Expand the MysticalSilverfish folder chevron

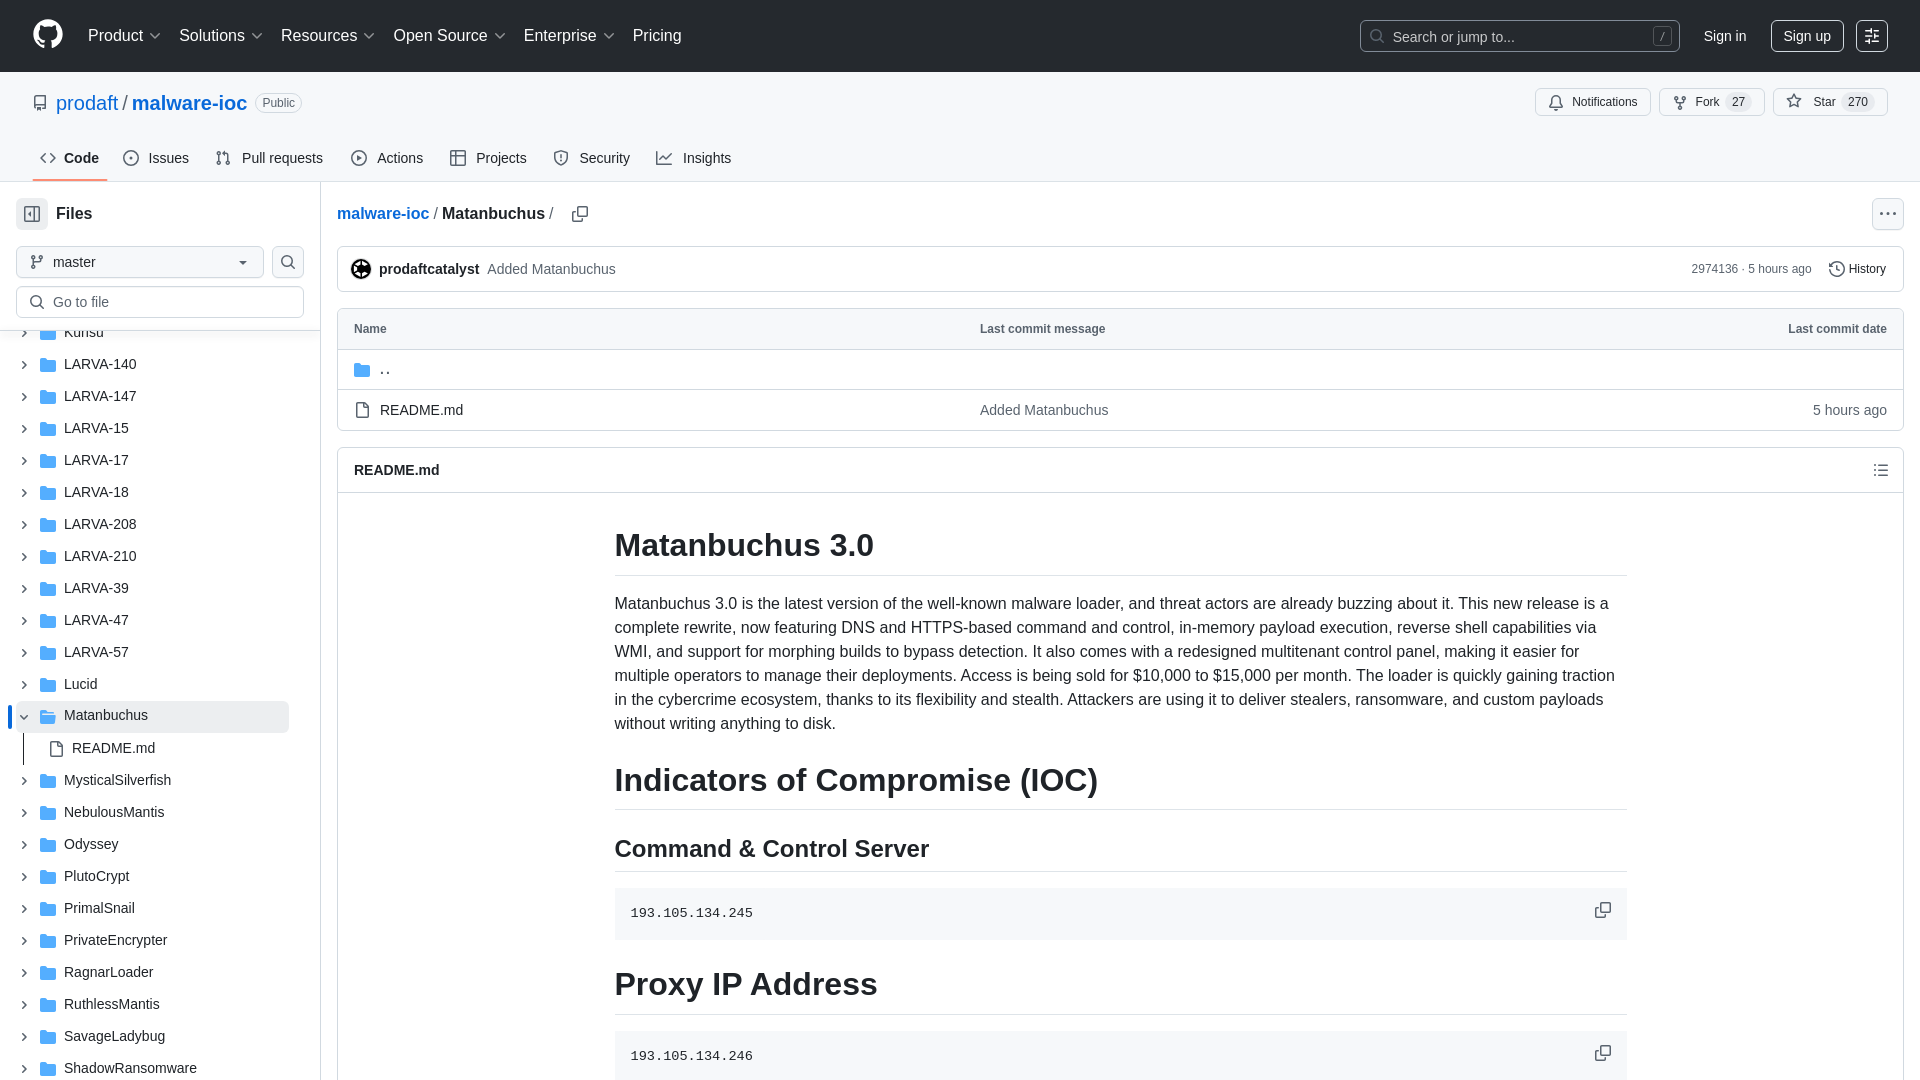coord(24,781)
